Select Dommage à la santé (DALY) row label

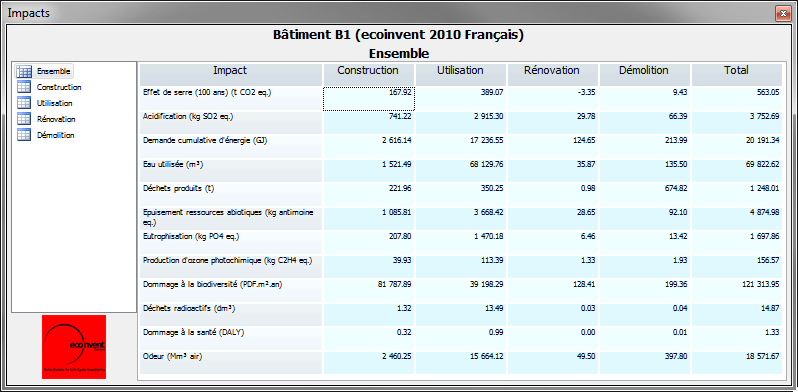pos(194,332)
